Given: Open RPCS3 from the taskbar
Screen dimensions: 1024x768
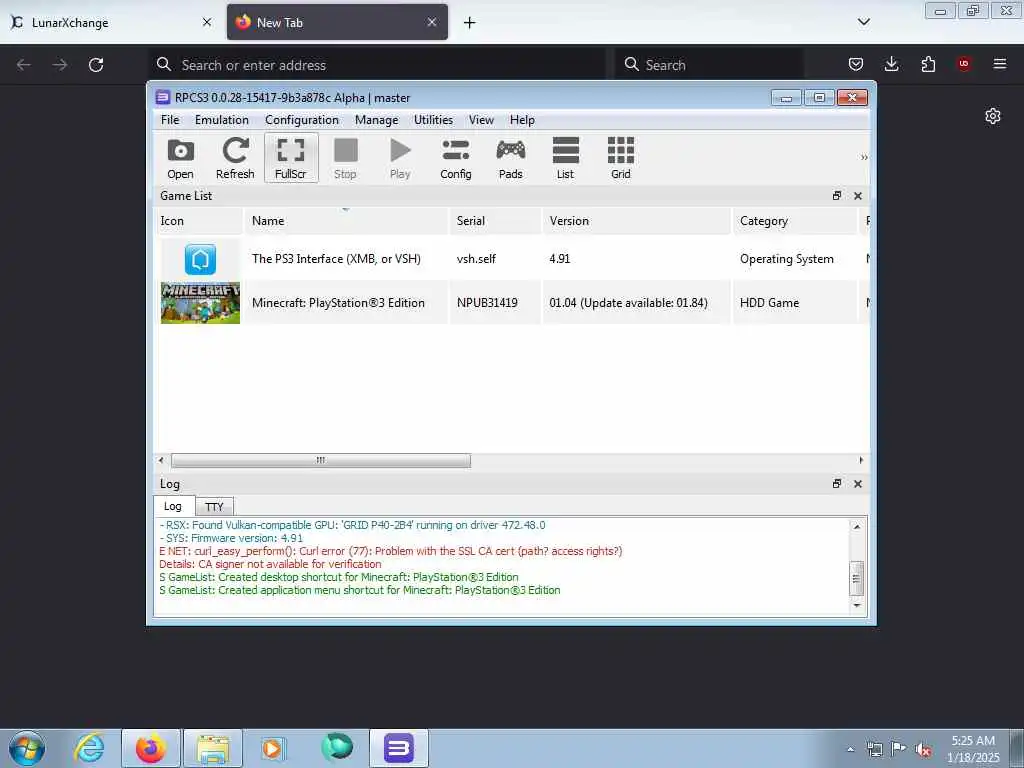Looking at the screenshot, I should pos(399,748).
